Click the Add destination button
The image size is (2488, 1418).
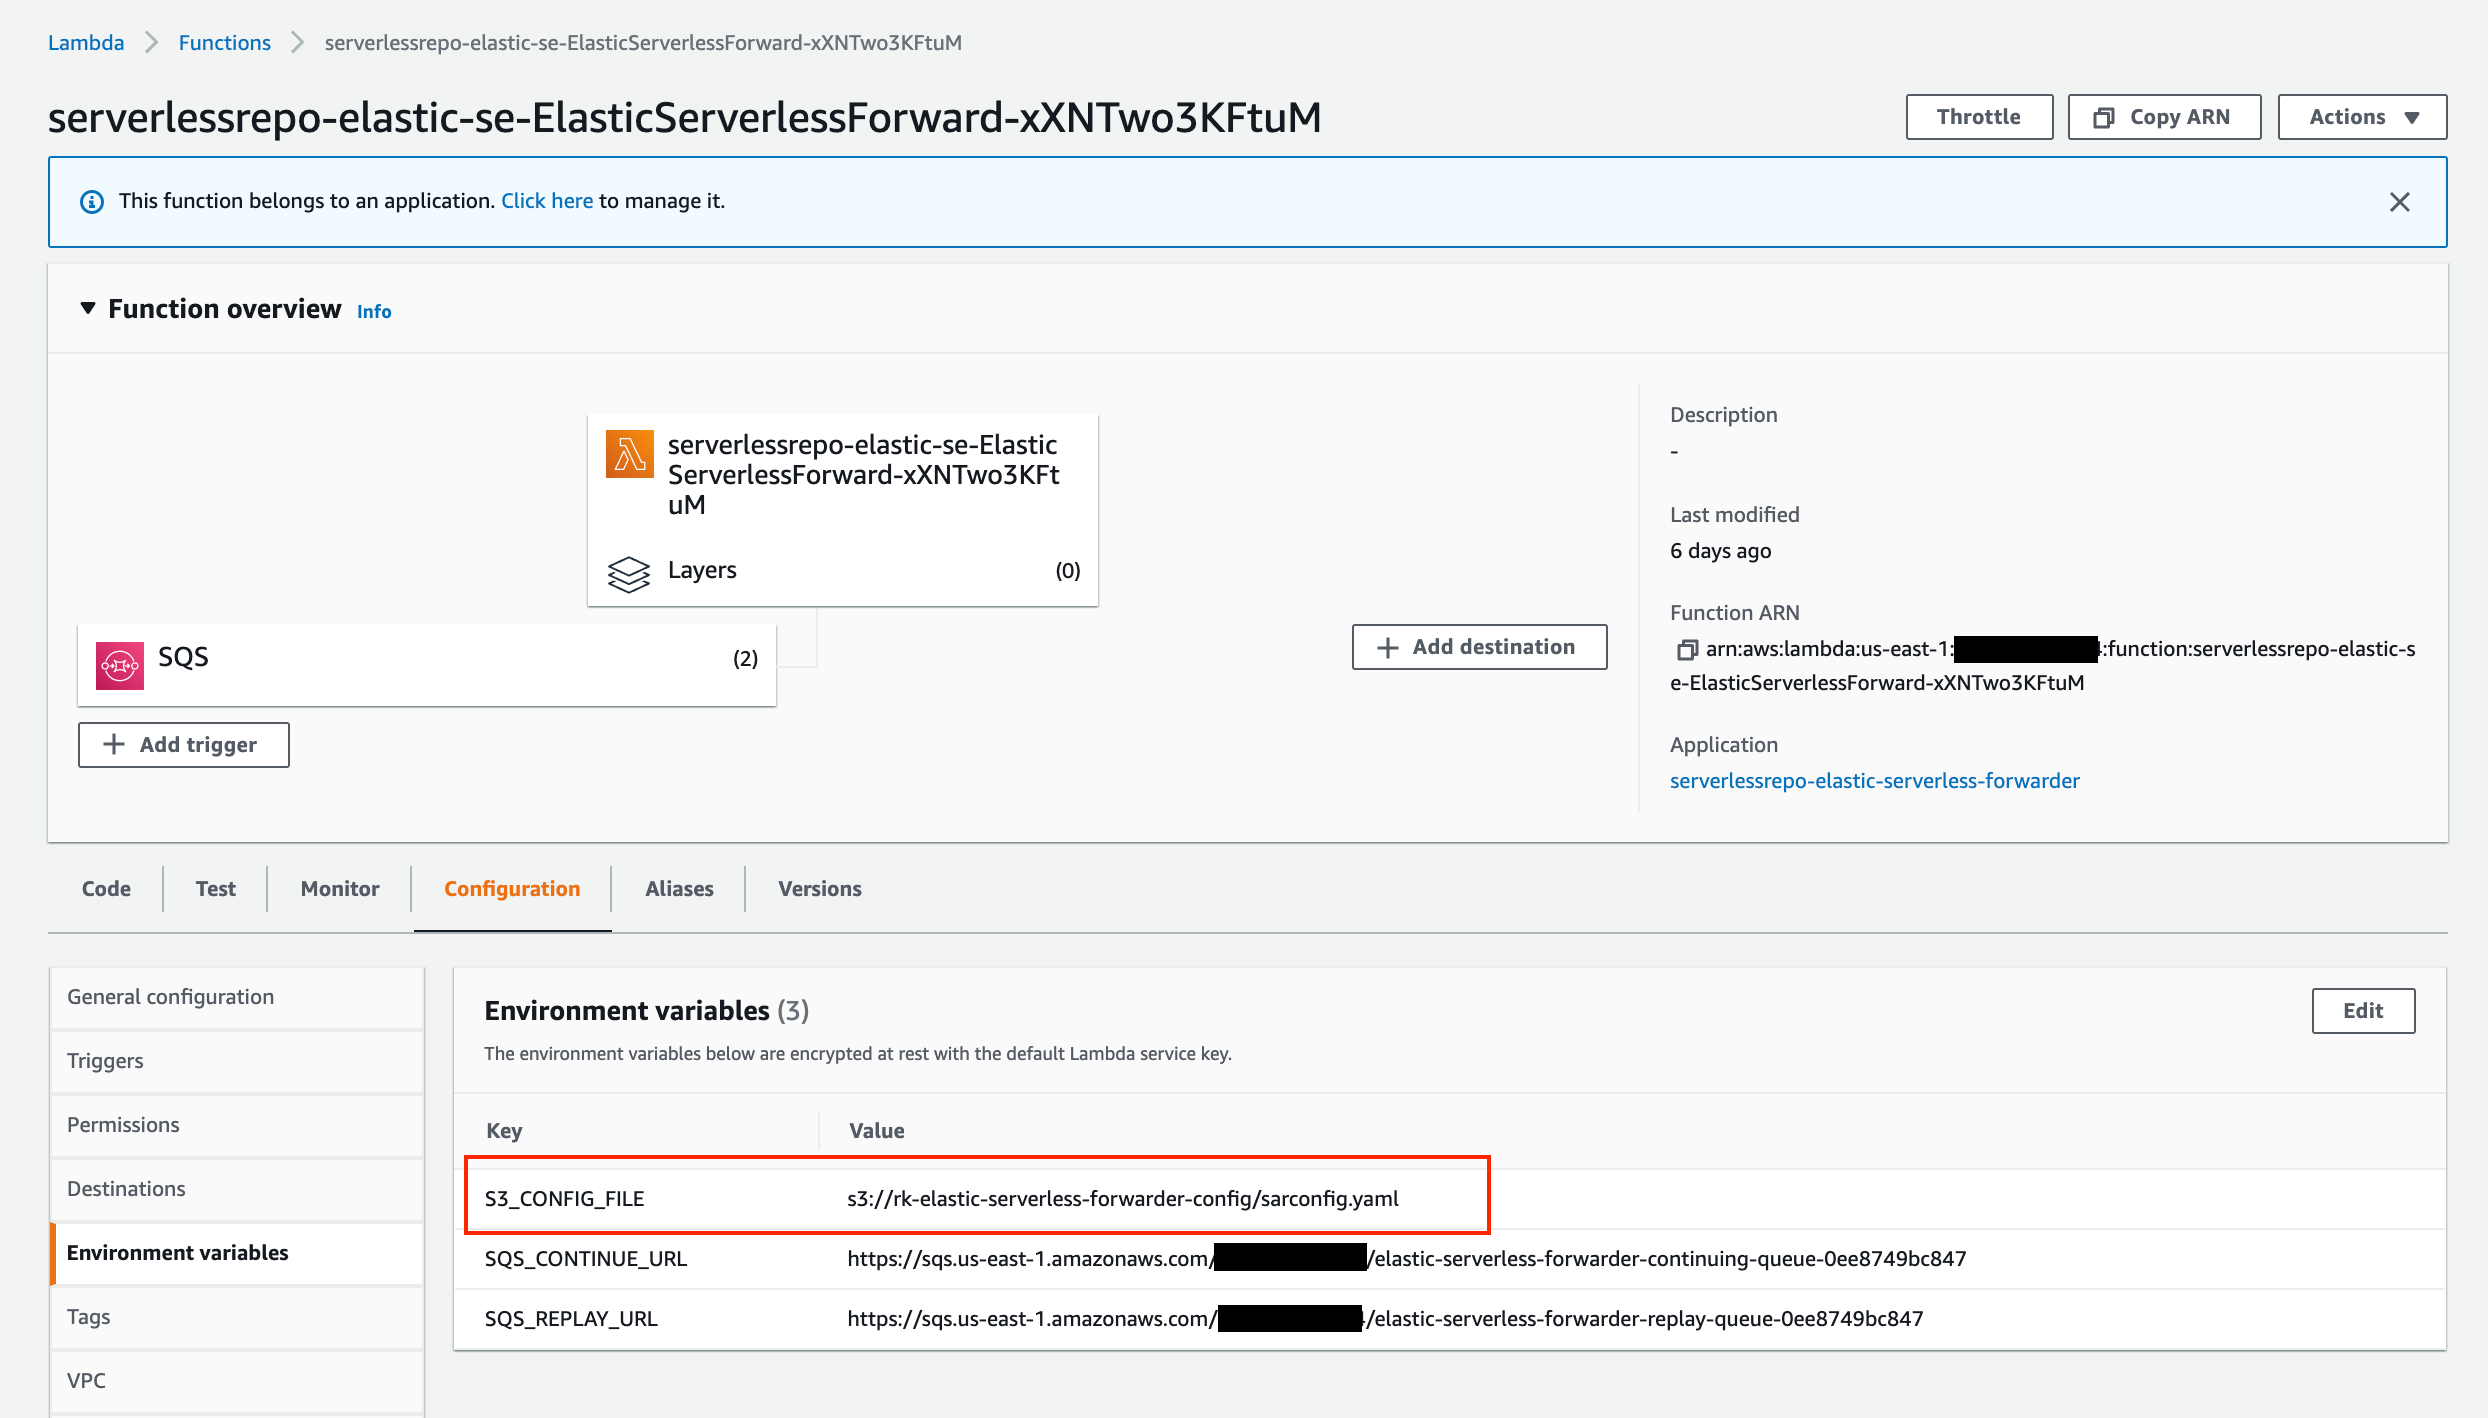pyautogui.click(x=1479, y=647)
